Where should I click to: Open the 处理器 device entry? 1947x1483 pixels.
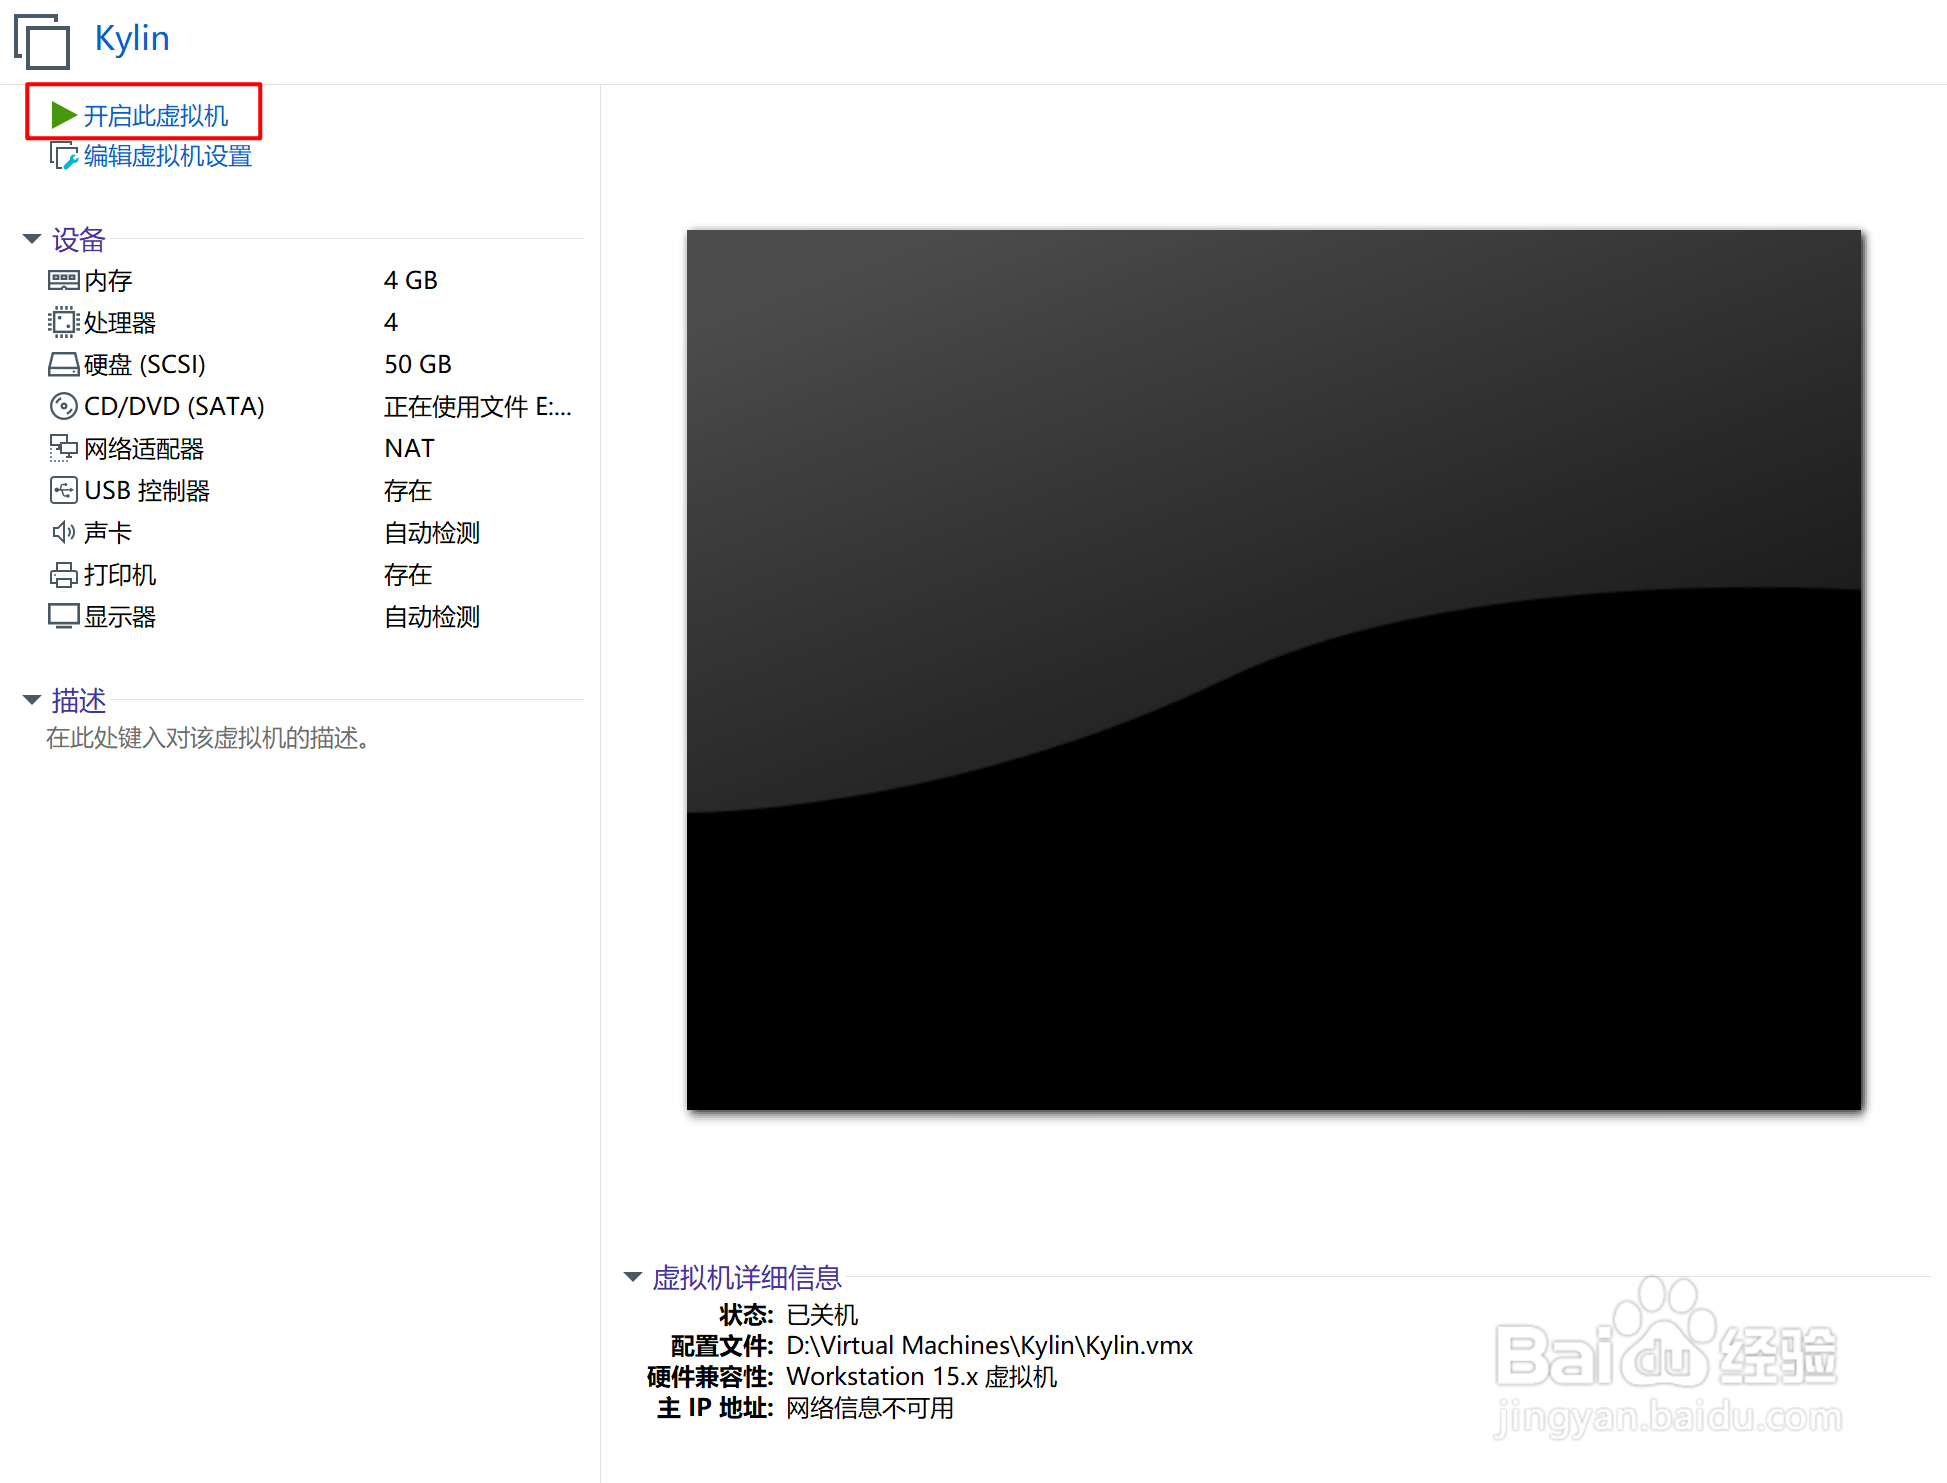pos(120,323)
